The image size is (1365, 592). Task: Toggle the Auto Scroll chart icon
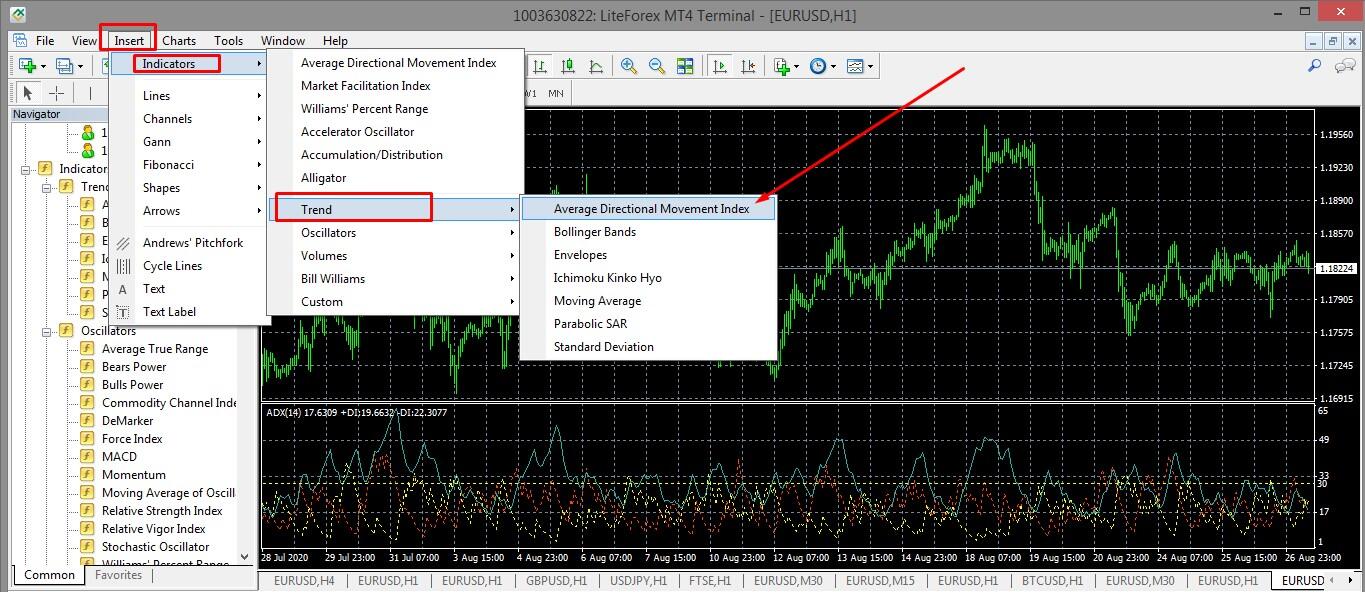(x=719, y=66)
